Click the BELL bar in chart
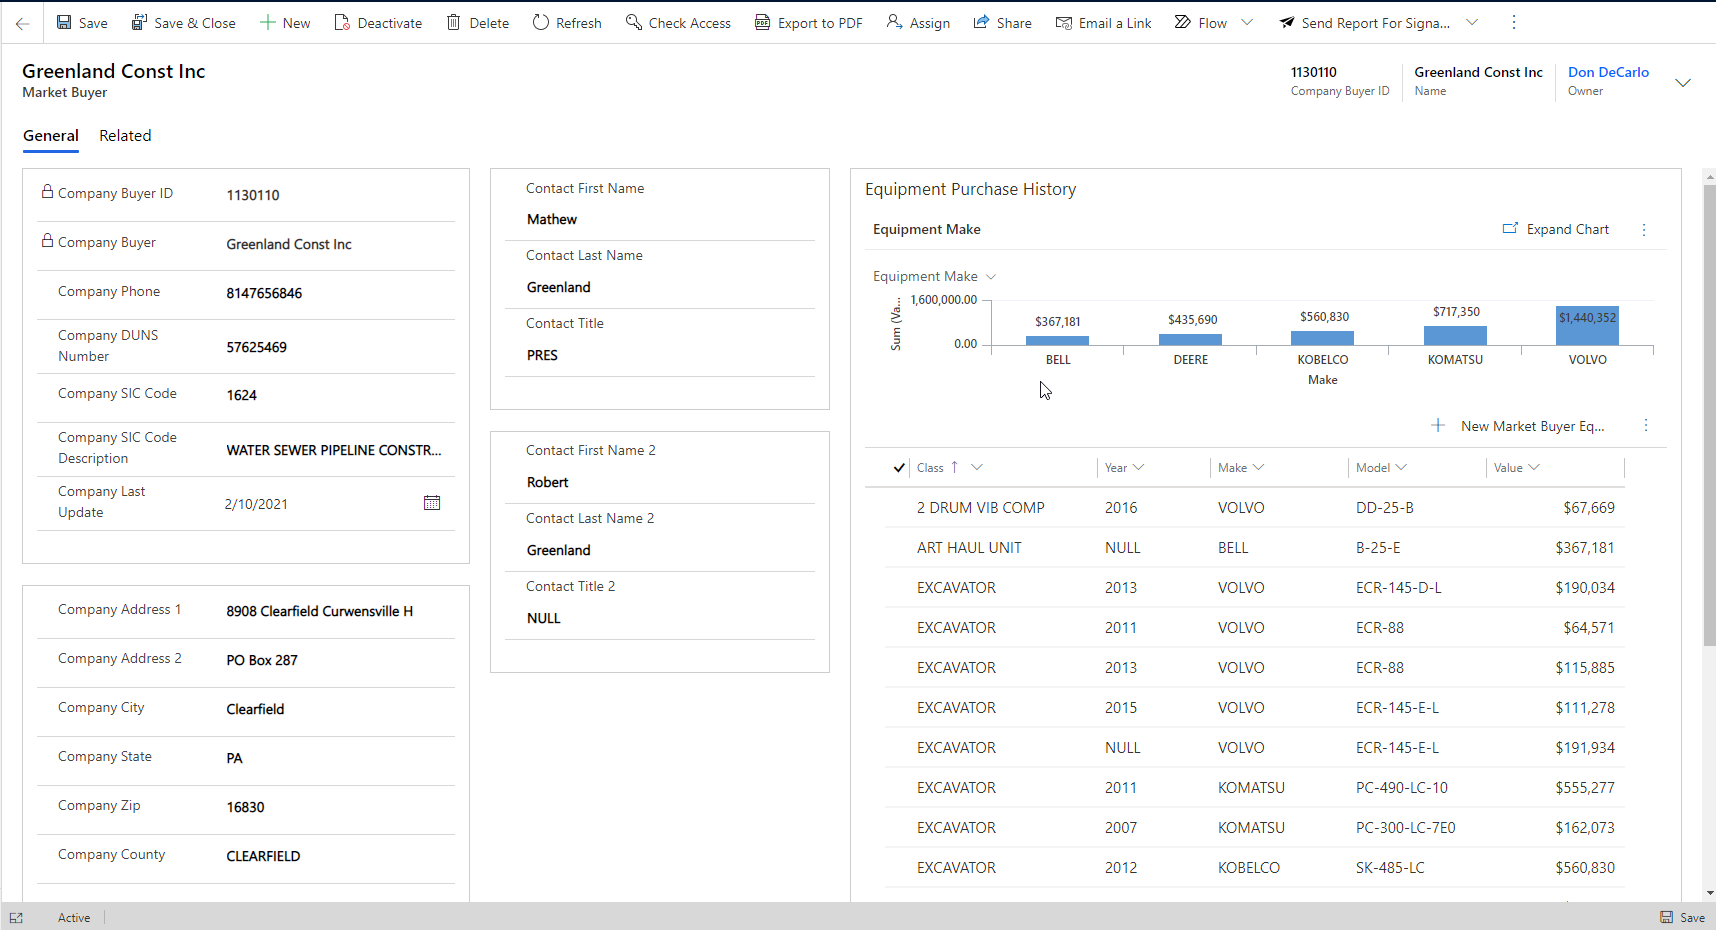Viewport: 1716px width, 930px height. 1057,340
